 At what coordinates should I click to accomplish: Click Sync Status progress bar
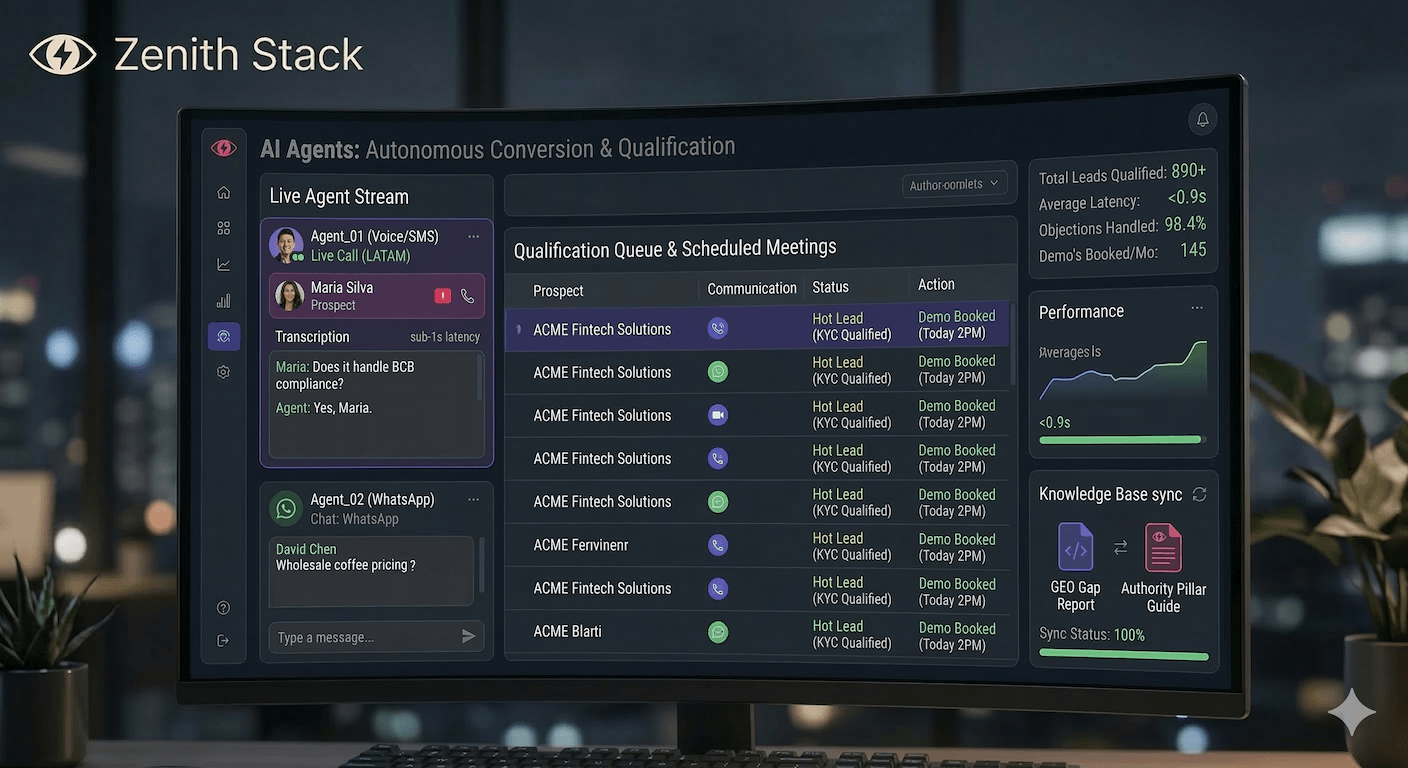(x=1122, y=656)
